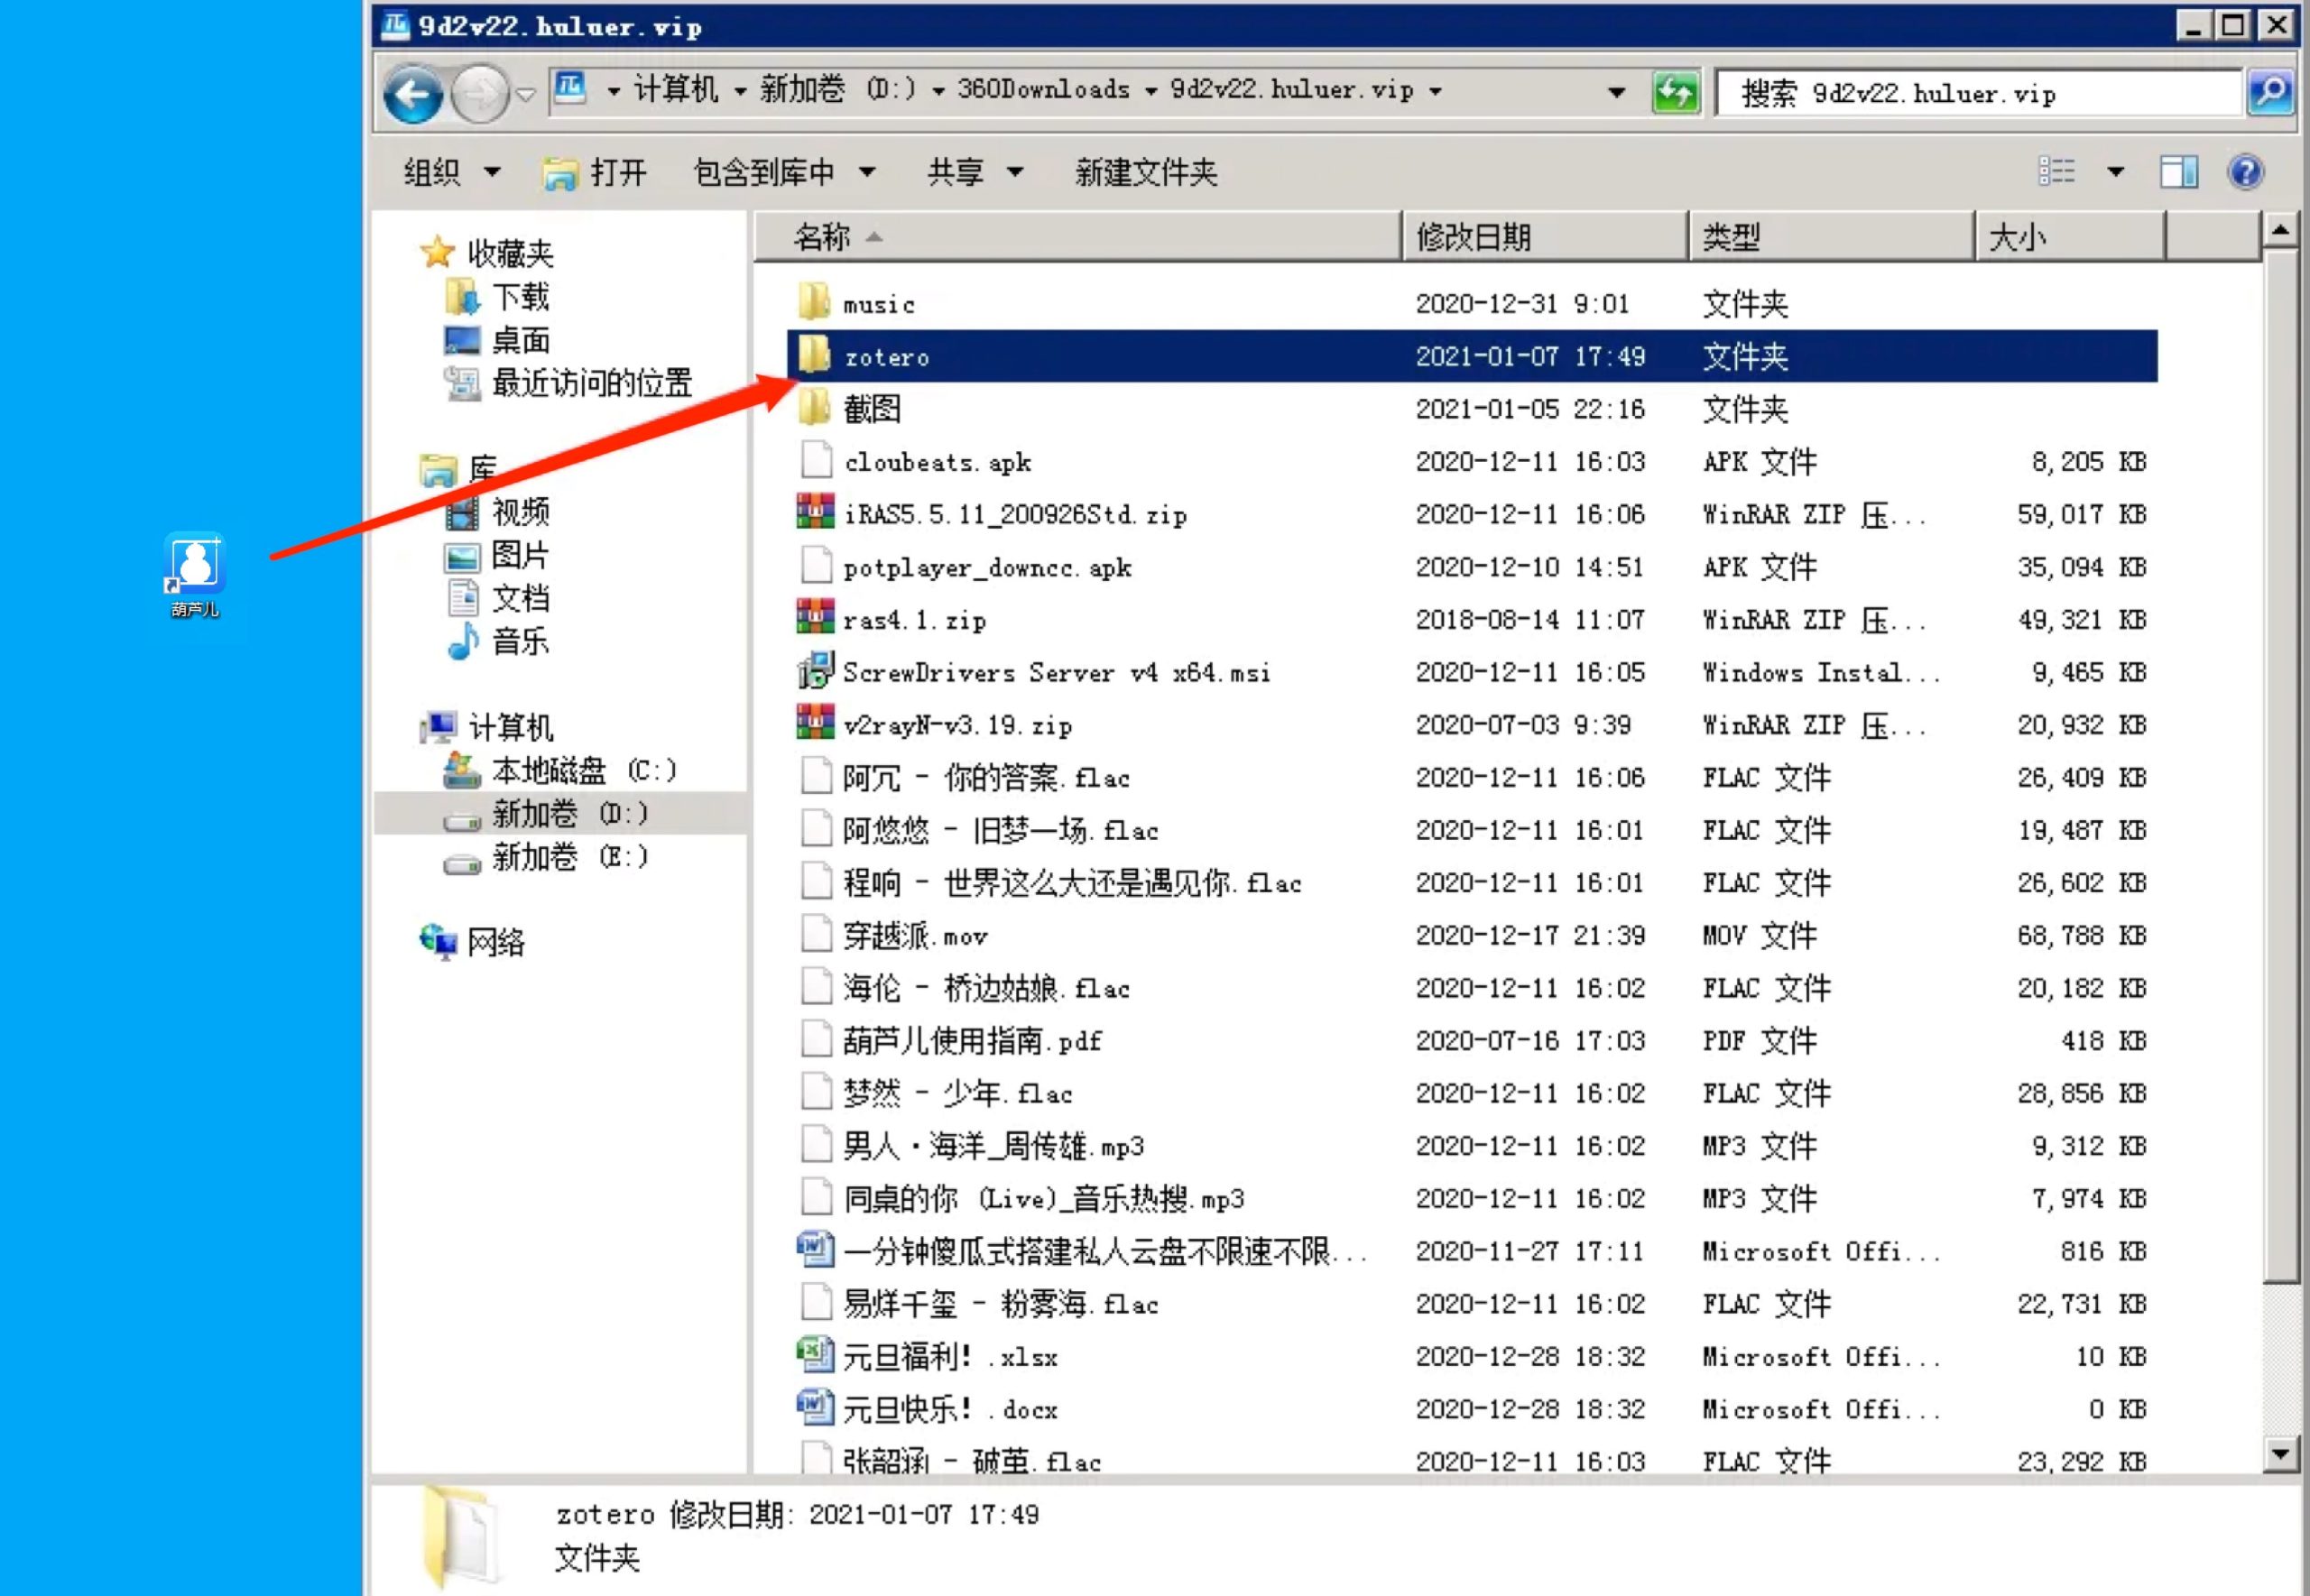
Task: Open the recent pages dropdown beside Forward
Action: pyautogui.click(x=526, y=94)
